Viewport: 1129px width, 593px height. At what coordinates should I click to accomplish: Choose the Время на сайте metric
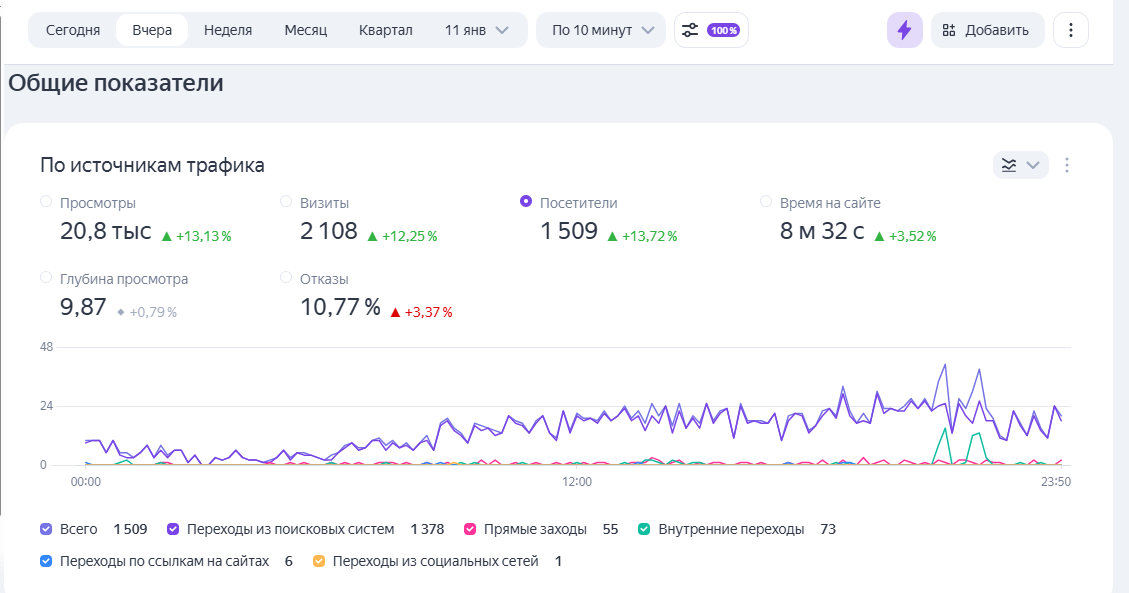click(x=766, y=202)
